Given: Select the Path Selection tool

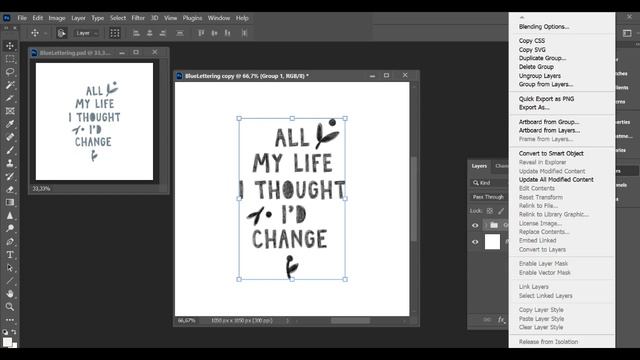Looking at the screenshot, I should tap(10, 268).
